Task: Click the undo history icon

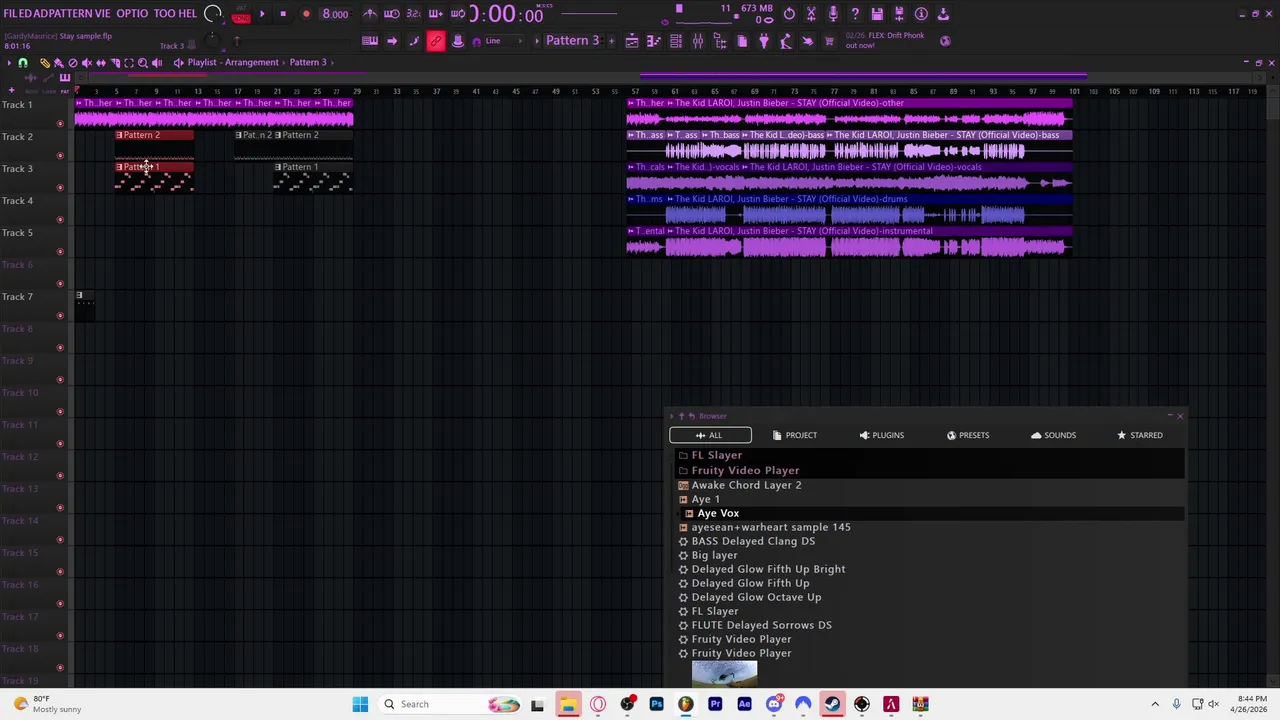Action: coord(789,14)
